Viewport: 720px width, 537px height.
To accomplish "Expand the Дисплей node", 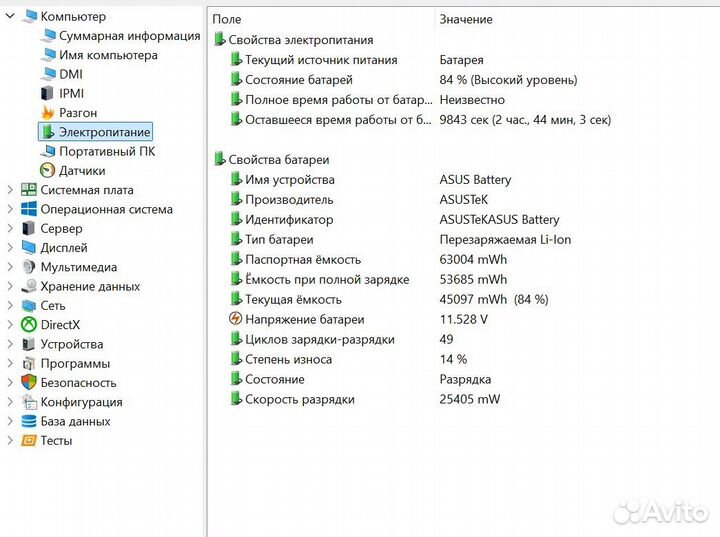I will pos(10,248).
